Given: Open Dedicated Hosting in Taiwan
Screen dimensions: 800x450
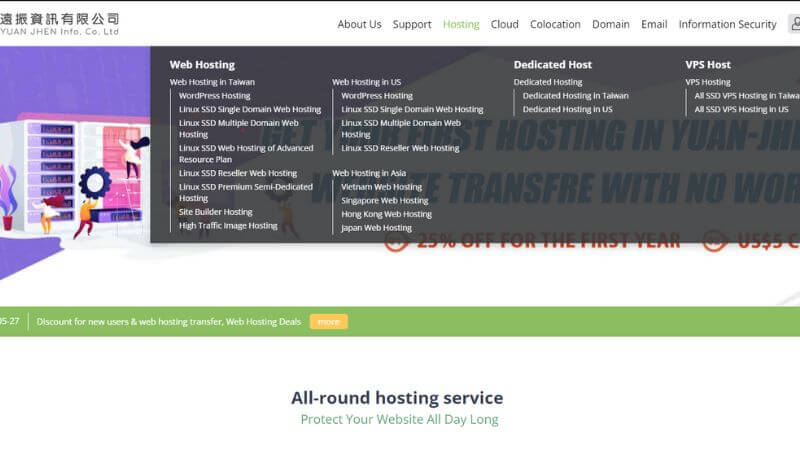Looking at the screenshot, I should pyautogui.click(x=576, y=95).
